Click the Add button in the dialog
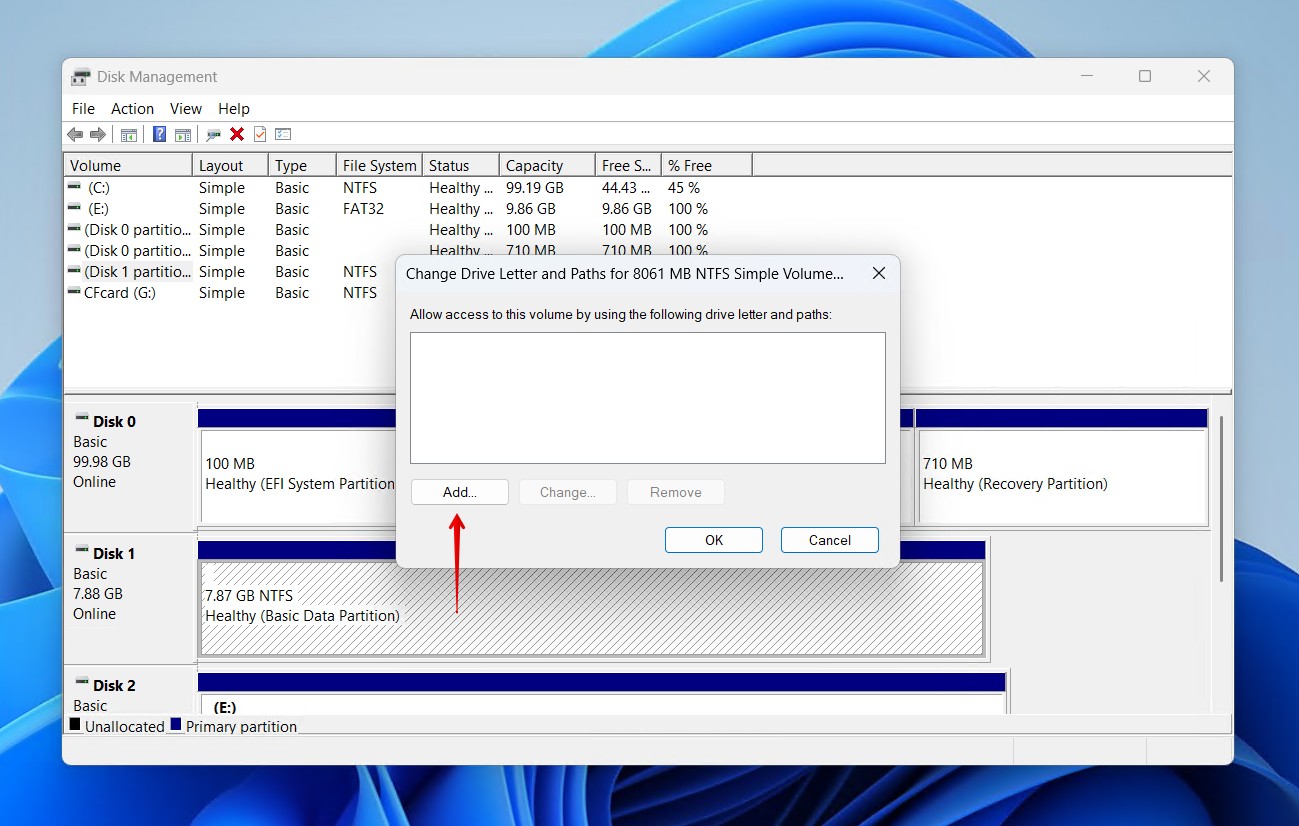The width and height of the screenshot is (1299, 826). tap(459, 492)
